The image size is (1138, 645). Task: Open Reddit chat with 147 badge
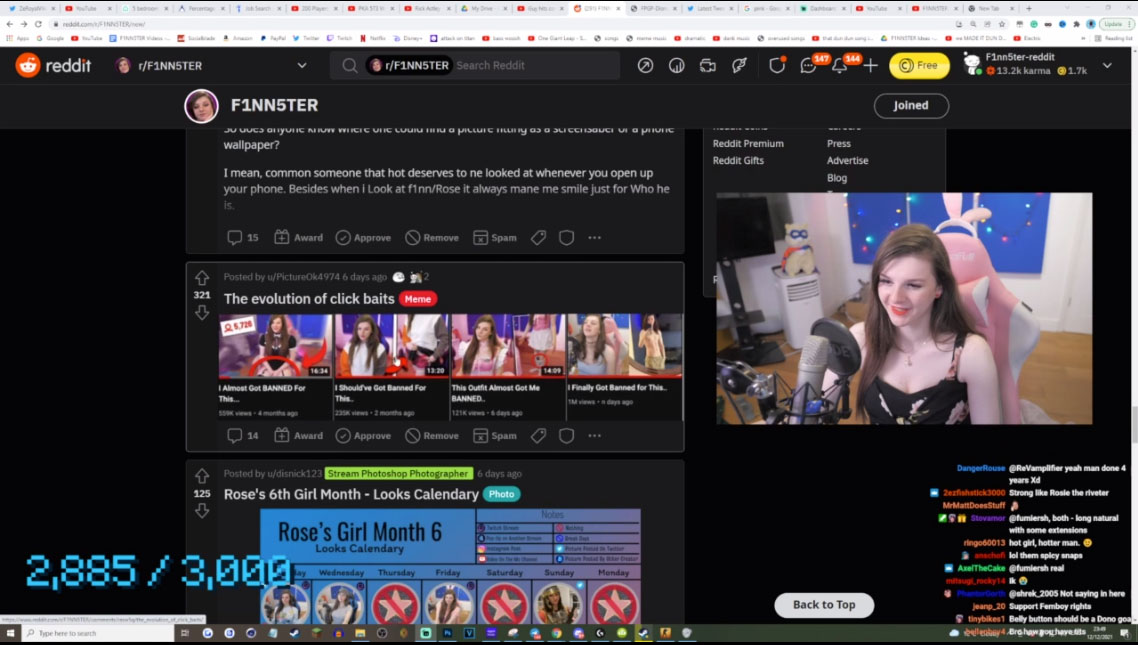pyautogui.click(x=809, y=65)
